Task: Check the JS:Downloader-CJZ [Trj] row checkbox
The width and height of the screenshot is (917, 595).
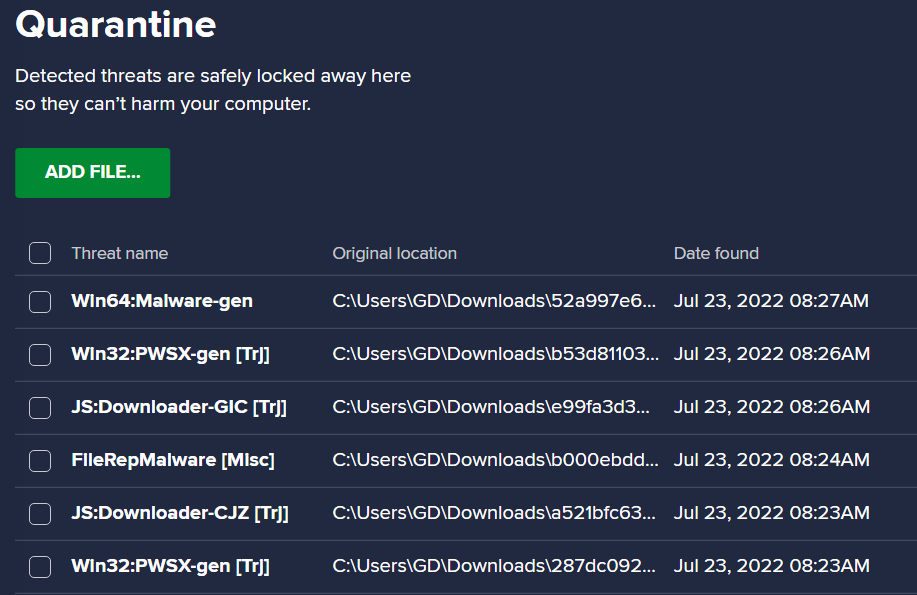Action: [40, 514]
